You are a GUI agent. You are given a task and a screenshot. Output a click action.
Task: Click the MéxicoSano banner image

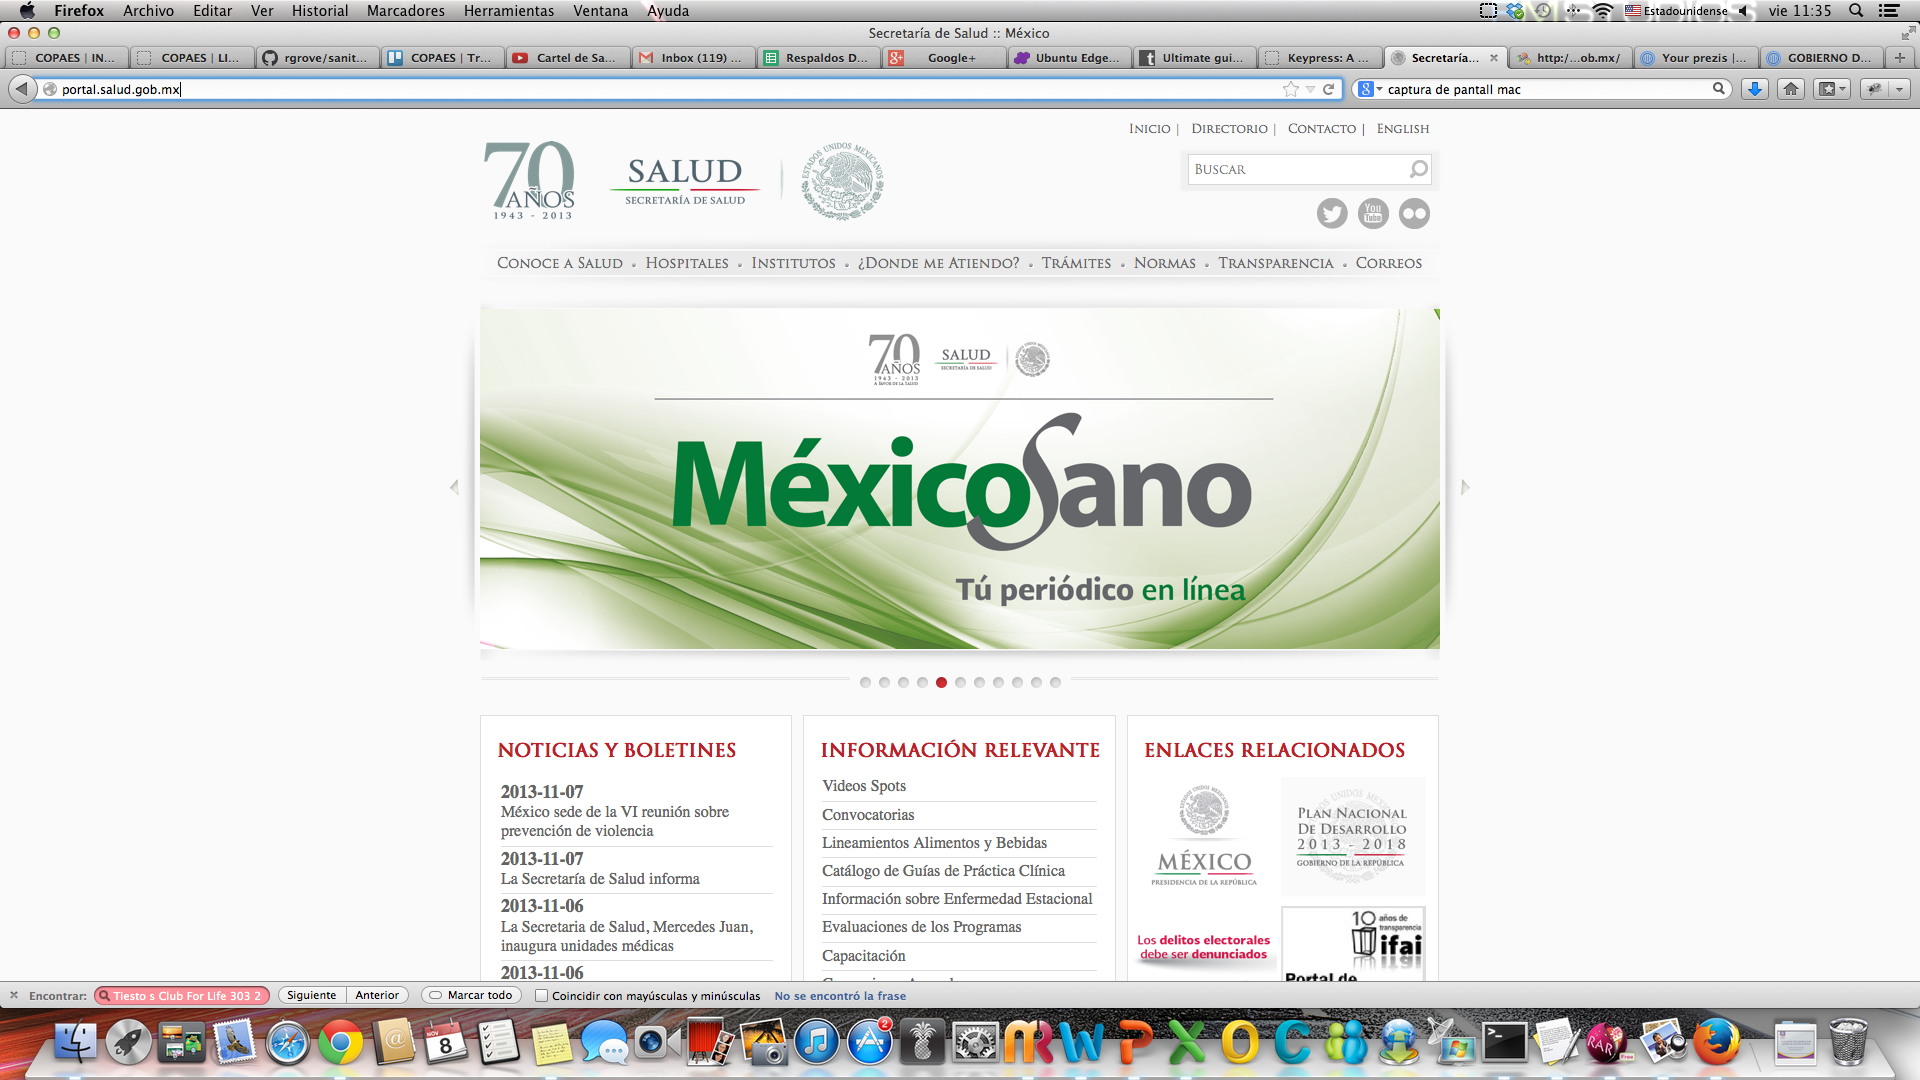(960, 479)
